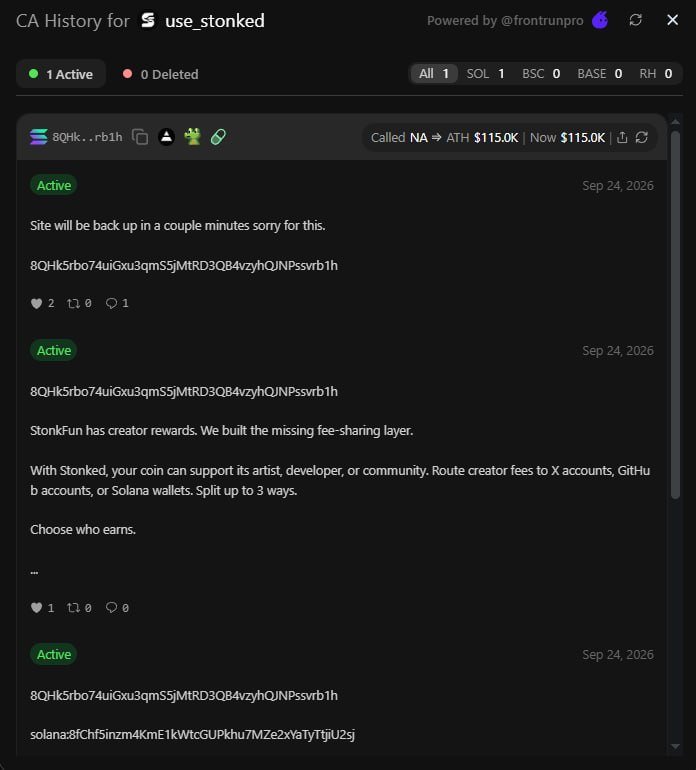
Task: Click the Solana chain icon beside 8QHk..rb1h
Action: 38,137
